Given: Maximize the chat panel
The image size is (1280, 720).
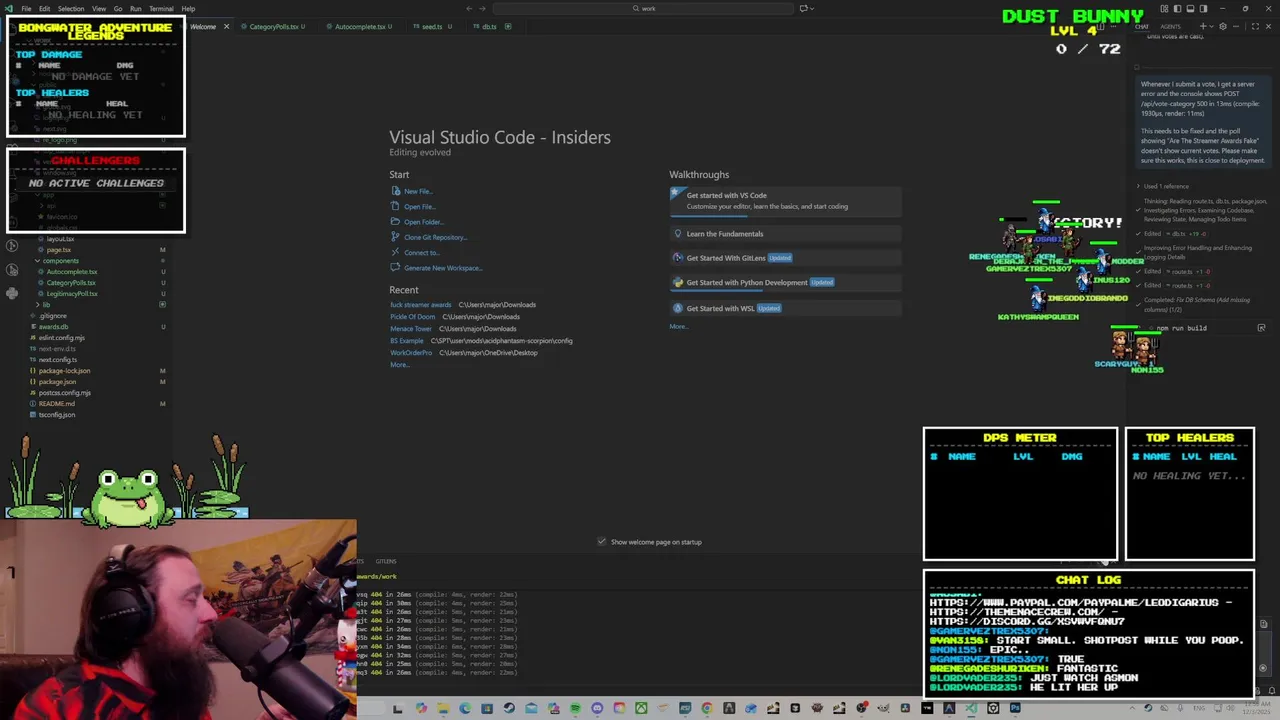Looking at the screenshot, I should pos(1255,27).
